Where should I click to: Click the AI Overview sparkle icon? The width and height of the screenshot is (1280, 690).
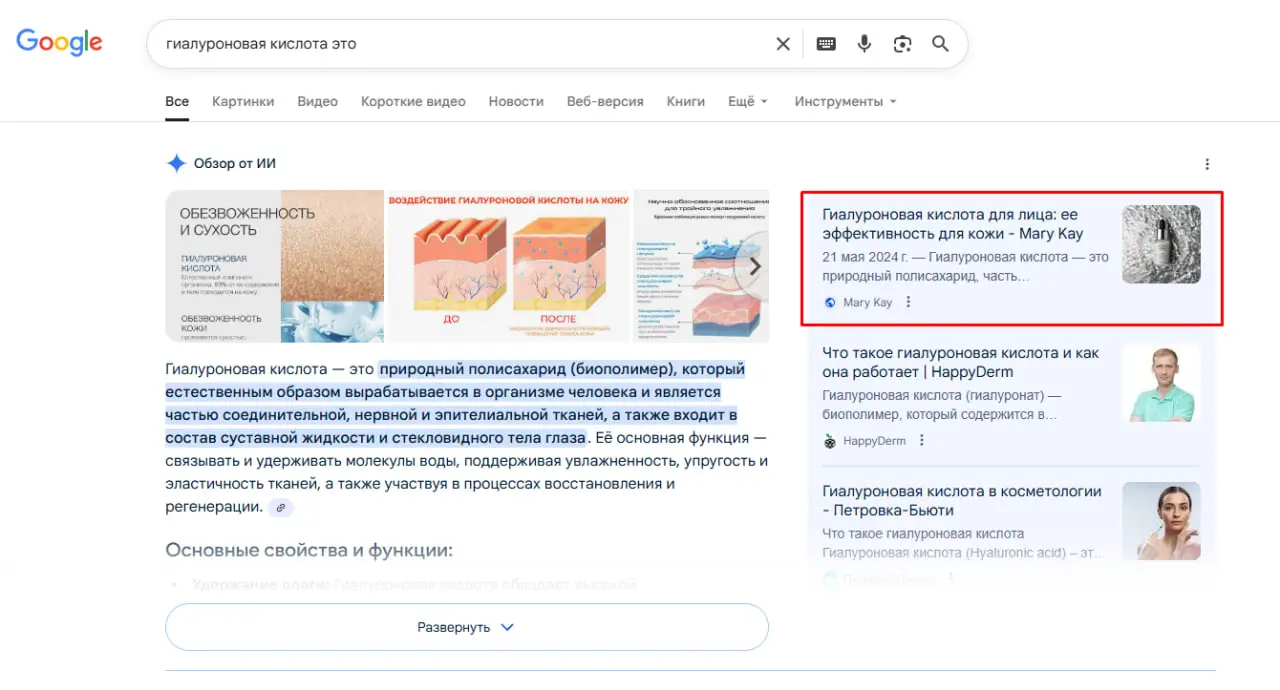175,163
